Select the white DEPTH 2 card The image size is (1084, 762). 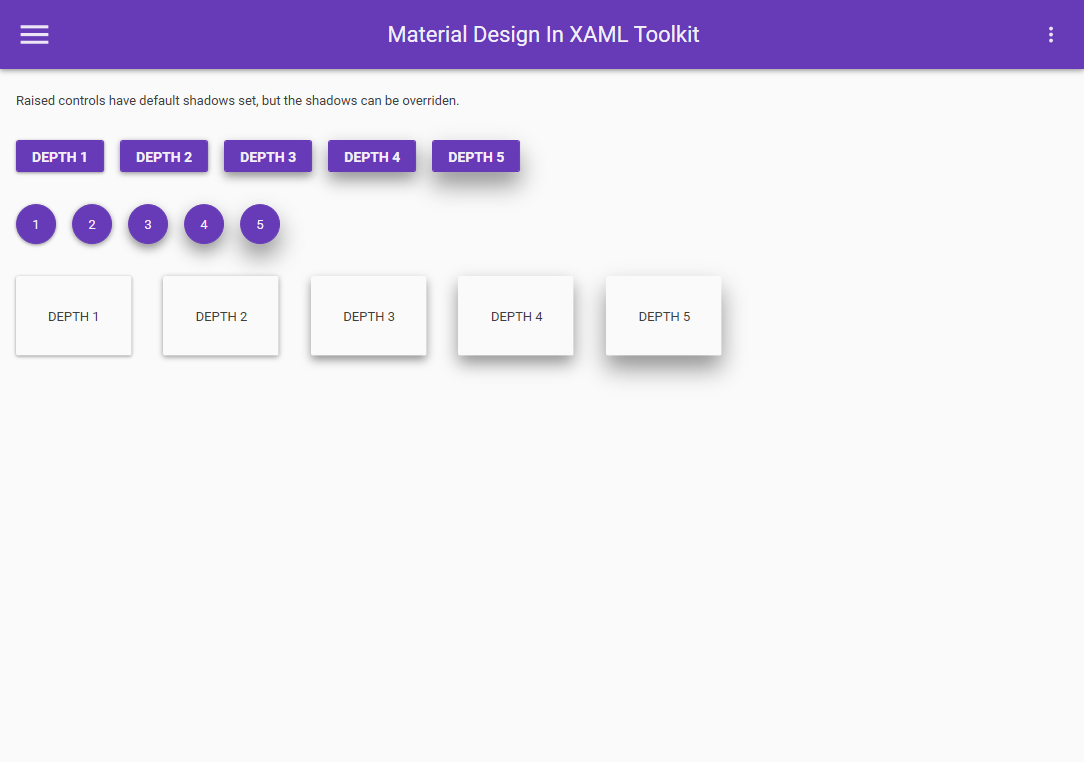pyautogui.click(x=221, y=316)
